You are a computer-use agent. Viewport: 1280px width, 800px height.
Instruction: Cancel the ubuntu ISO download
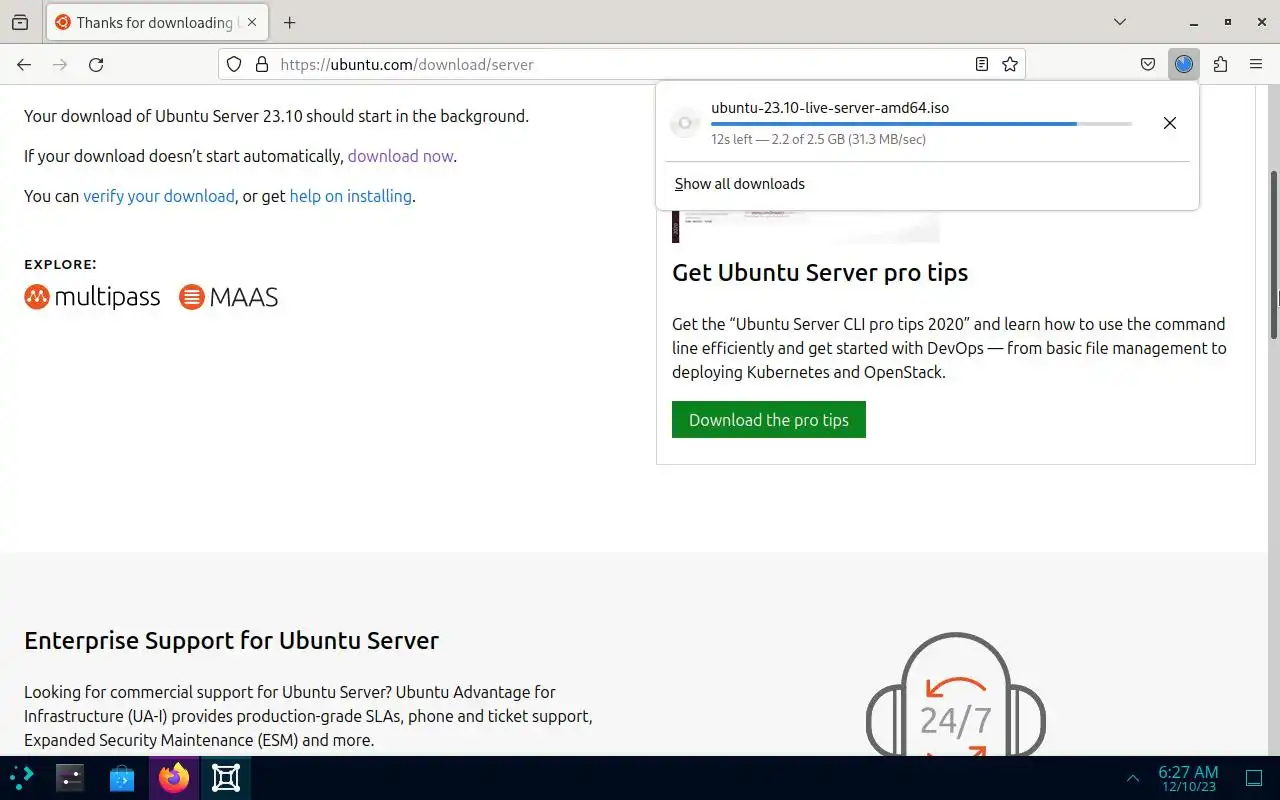tap(1169, 123)
